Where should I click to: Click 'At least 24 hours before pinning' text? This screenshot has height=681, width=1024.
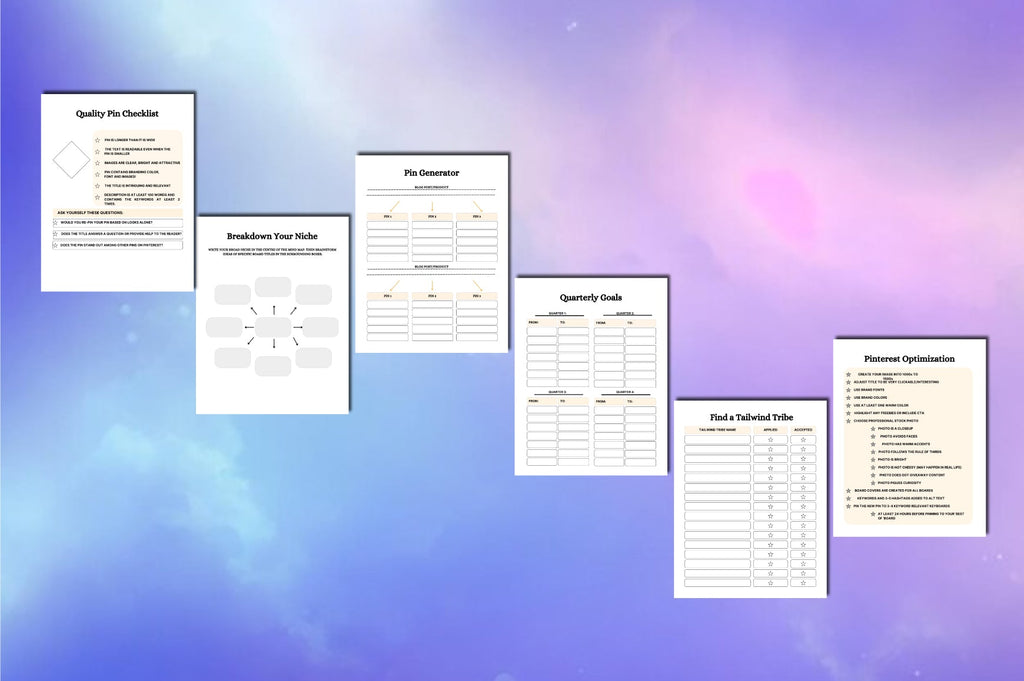point(921,514)
